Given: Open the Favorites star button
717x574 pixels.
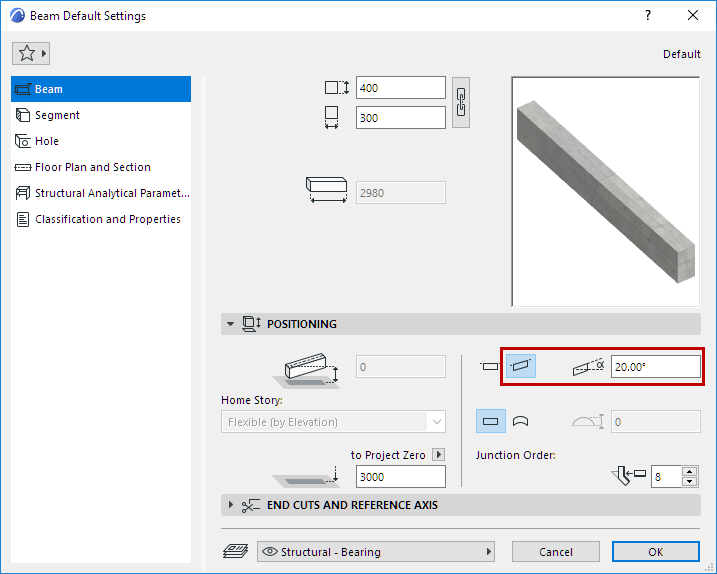Looking at the screenshot, I should (31, 54).
